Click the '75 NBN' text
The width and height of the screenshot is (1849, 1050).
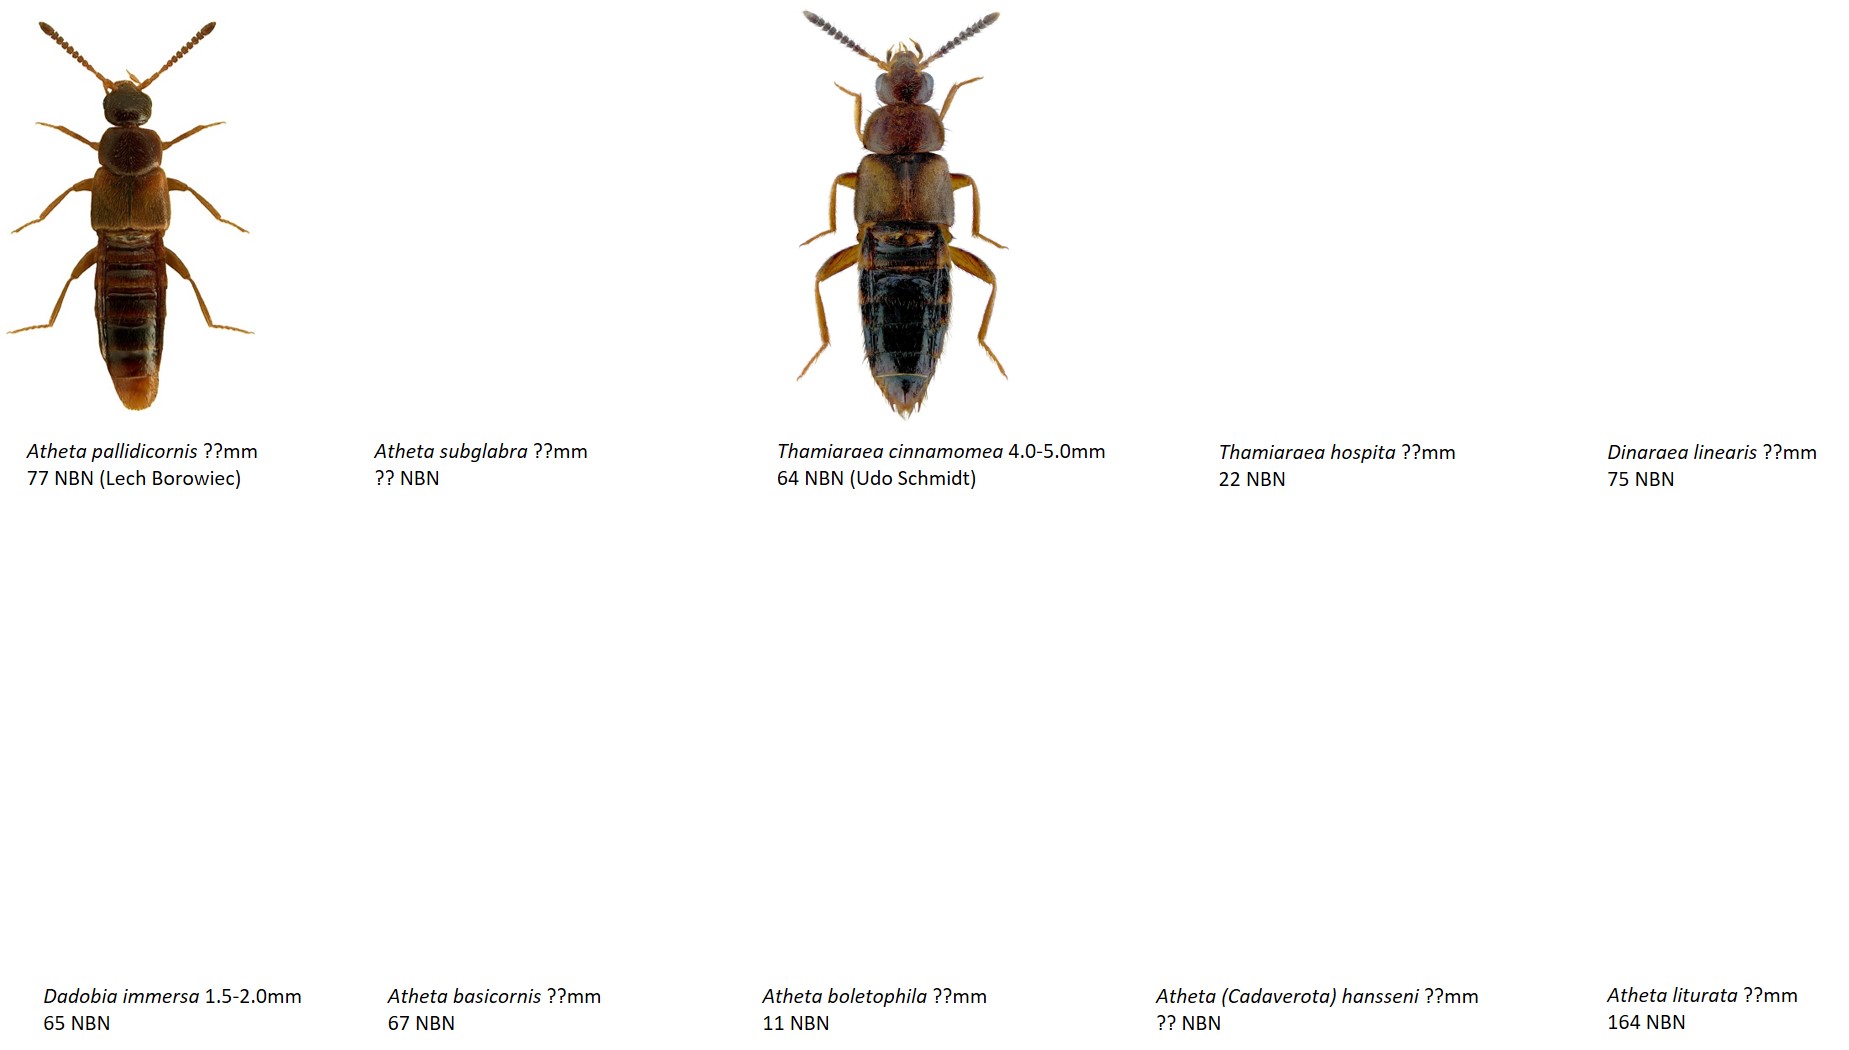click(1641, 479)
